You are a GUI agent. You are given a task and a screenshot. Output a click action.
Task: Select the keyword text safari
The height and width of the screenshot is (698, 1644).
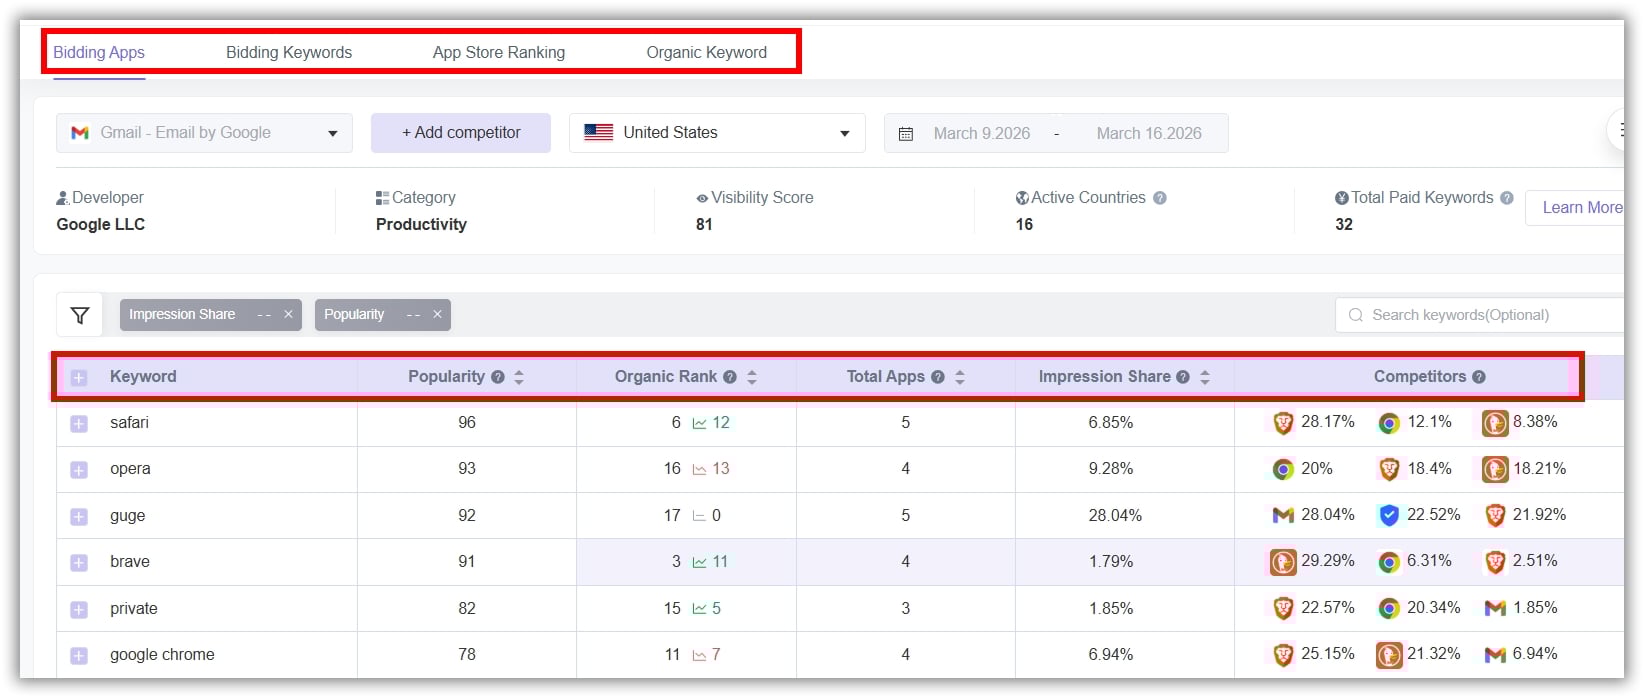point(129,423)
